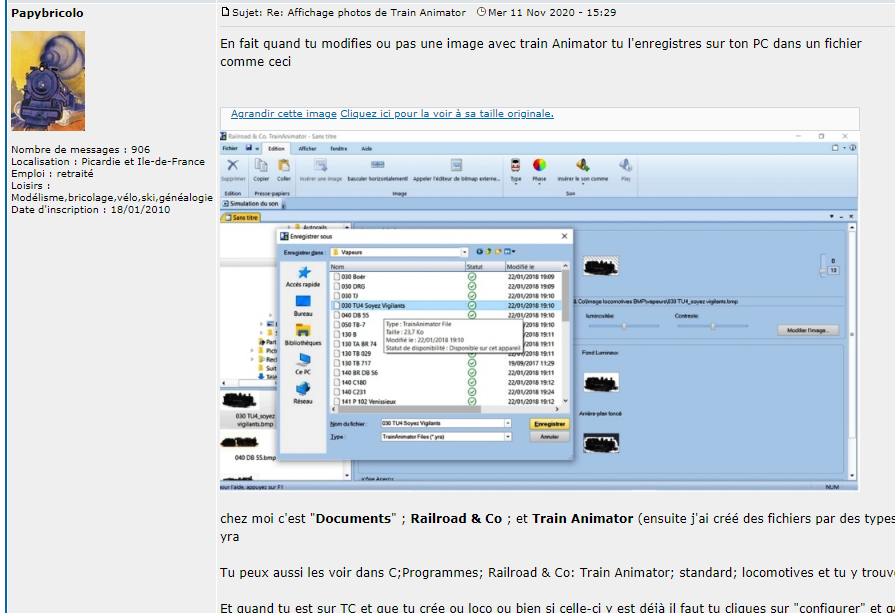Select the Bibliothèques folder shortcut
The width and height of the screenshot is (895, 613).
tap(303, 334)
